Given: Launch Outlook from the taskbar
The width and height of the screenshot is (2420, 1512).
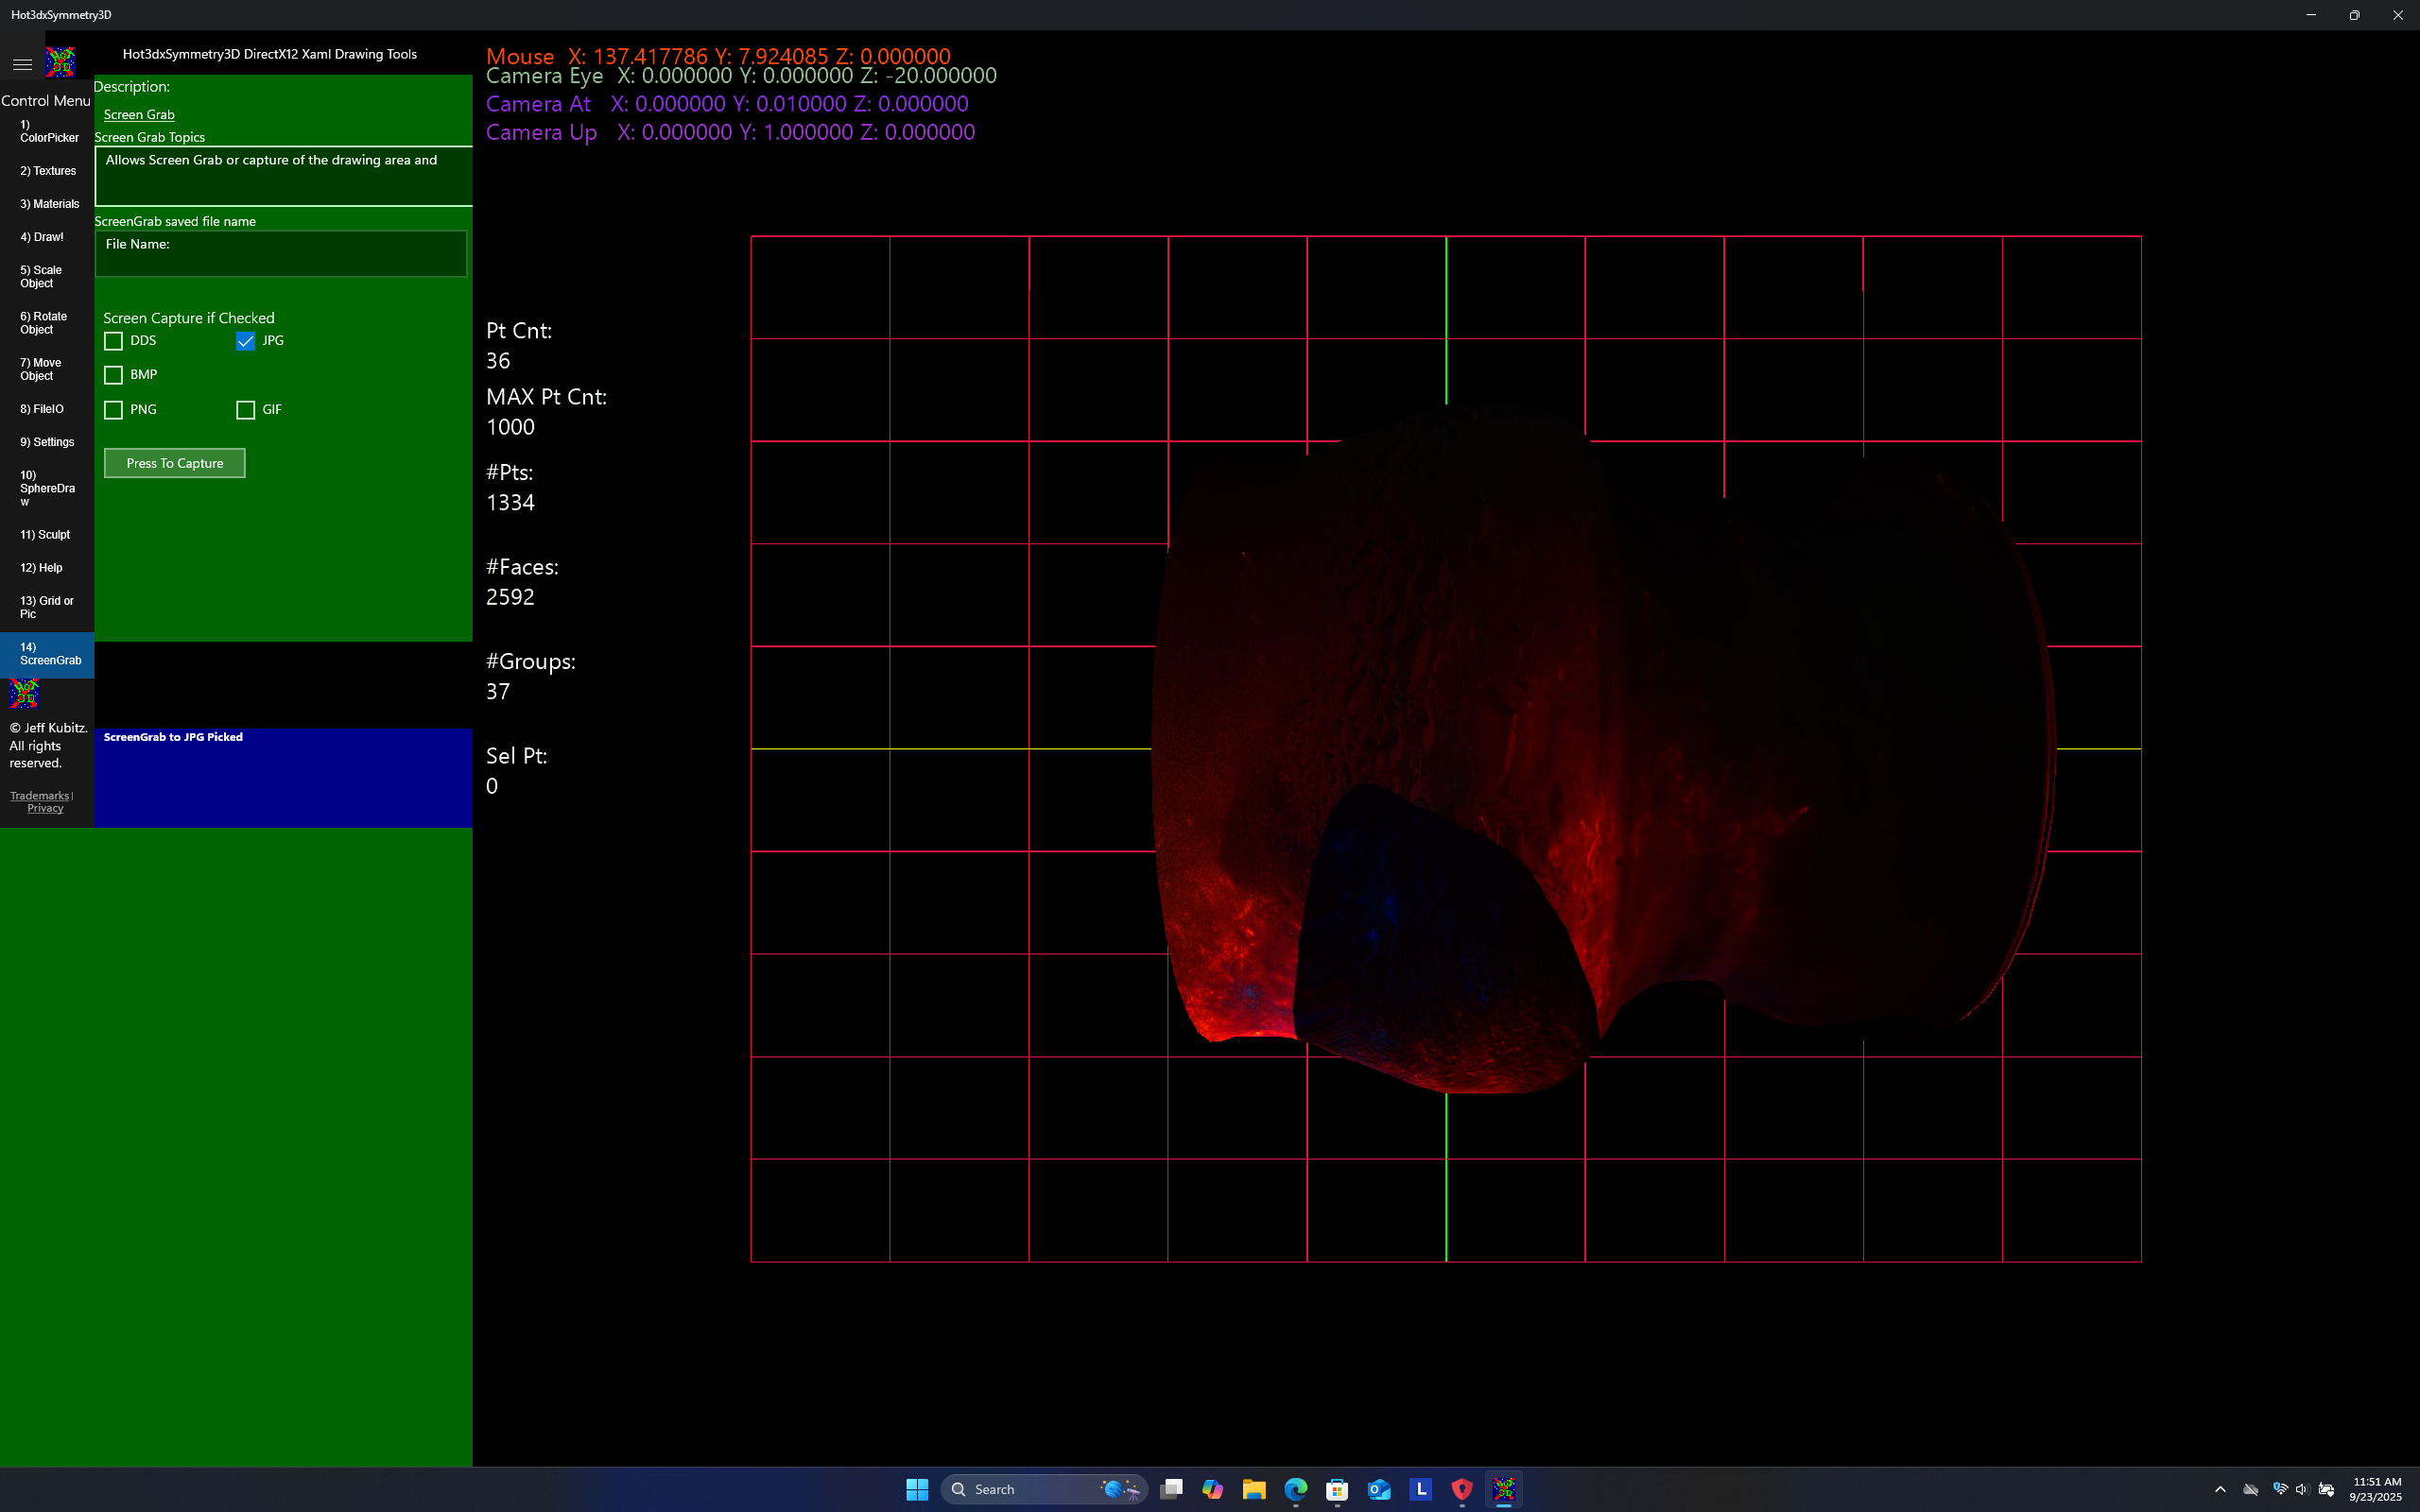Looking at the screenshot, I should pyautogui.click(x=1380, y=1489).
